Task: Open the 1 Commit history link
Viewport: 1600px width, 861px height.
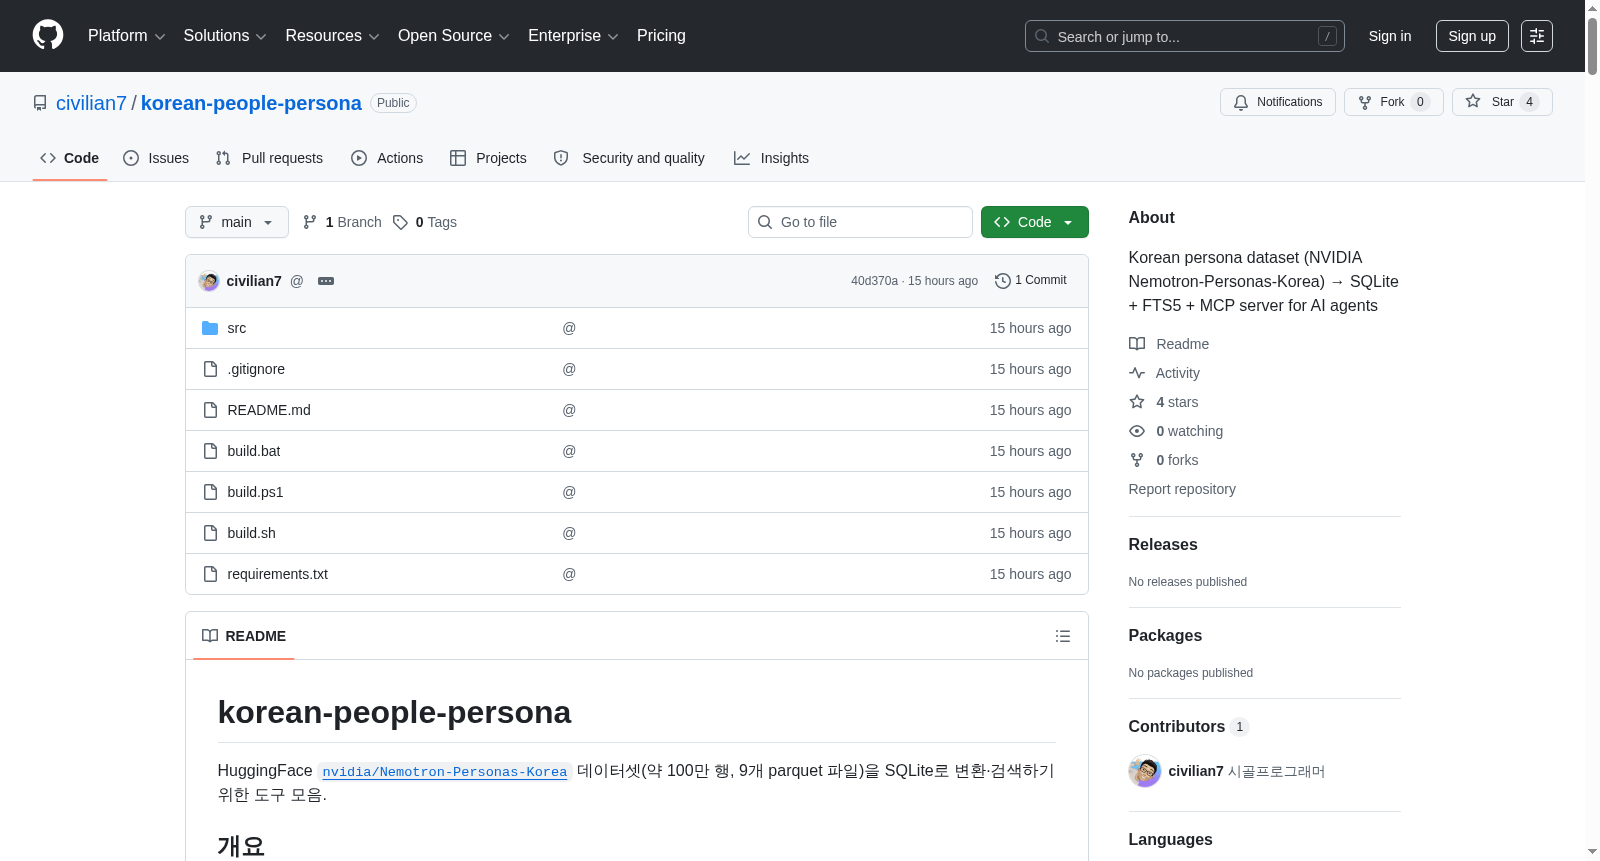Action: [1031, 281]
